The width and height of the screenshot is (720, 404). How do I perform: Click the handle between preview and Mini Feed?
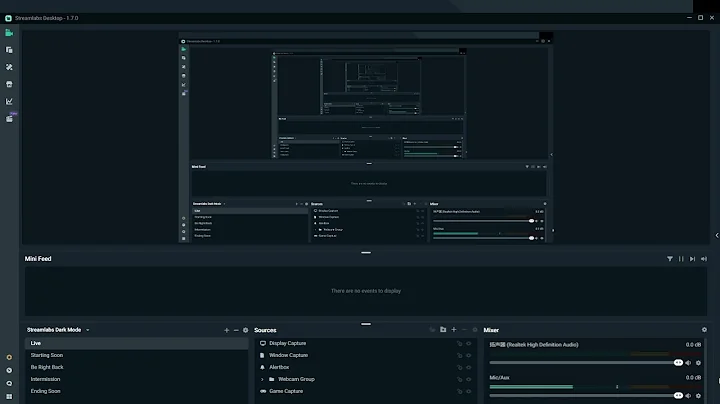tap(366, 252)
